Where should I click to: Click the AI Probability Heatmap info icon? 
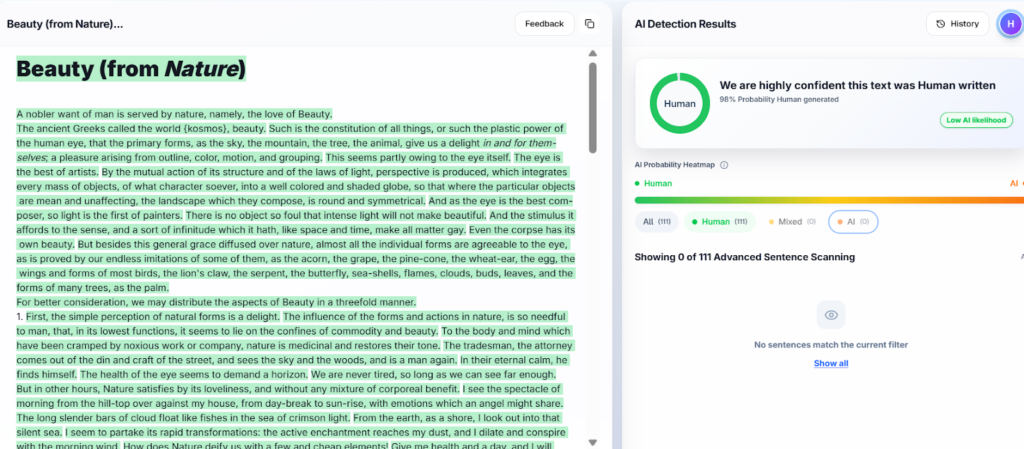pyautogui.click(x=724, y=165)
